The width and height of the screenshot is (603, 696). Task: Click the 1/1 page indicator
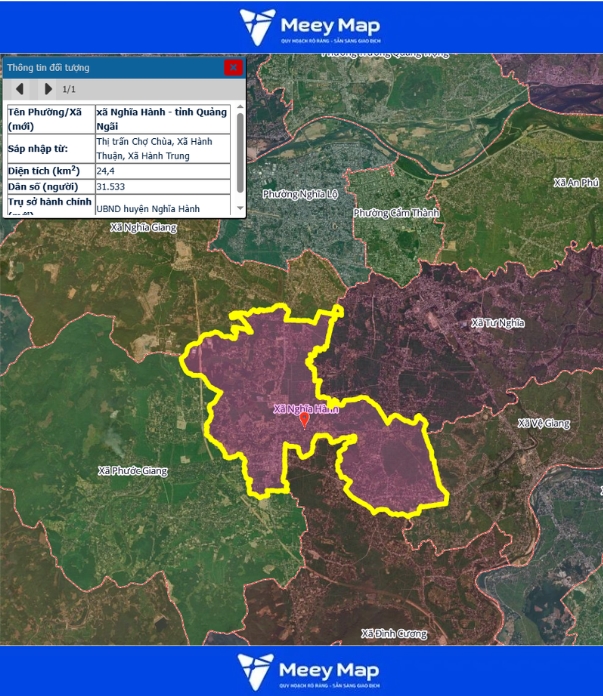pos(69,89)
